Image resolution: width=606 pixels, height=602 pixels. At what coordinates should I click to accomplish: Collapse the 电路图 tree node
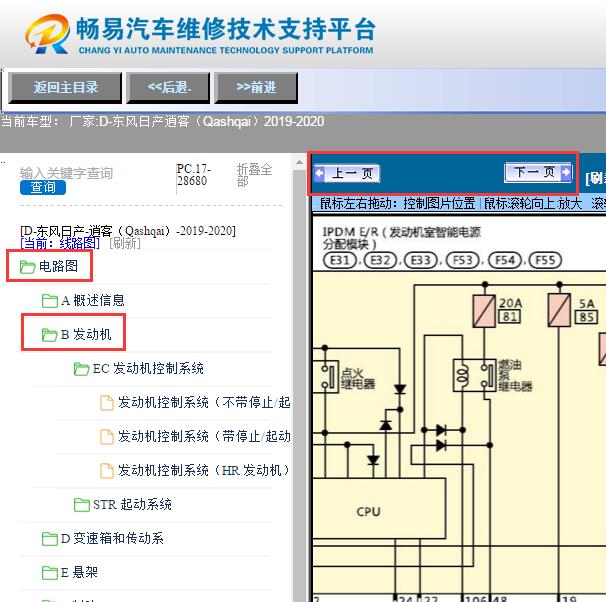[x=58, y=266]
